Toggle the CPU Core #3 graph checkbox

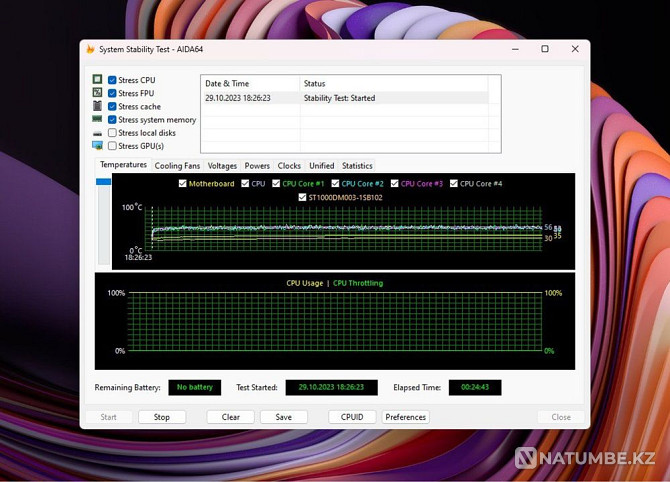click(394, 183)
